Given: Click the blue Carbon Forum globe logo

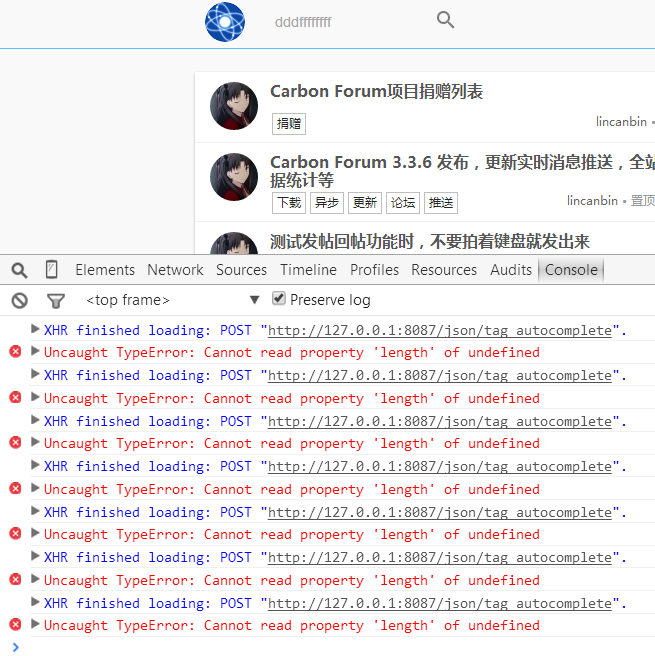Looking at the screenshot, I should point(225,22).
